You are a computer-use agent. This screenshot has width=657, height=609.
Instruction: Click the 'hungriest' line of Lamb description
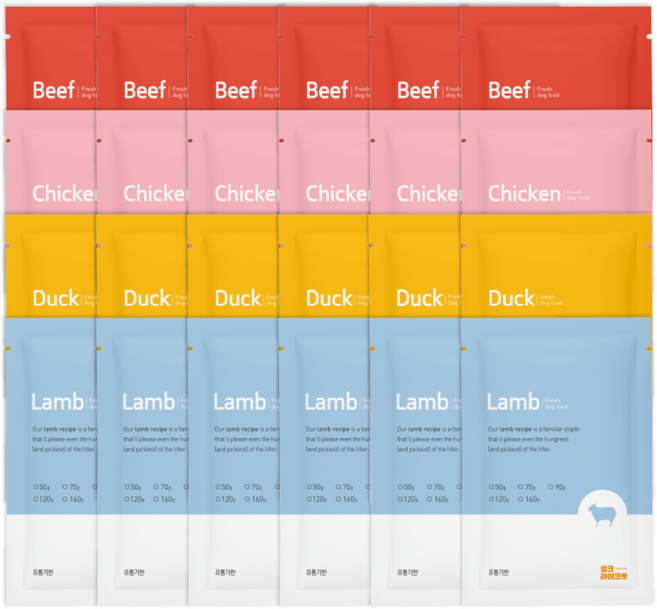[x=528, y=439]
